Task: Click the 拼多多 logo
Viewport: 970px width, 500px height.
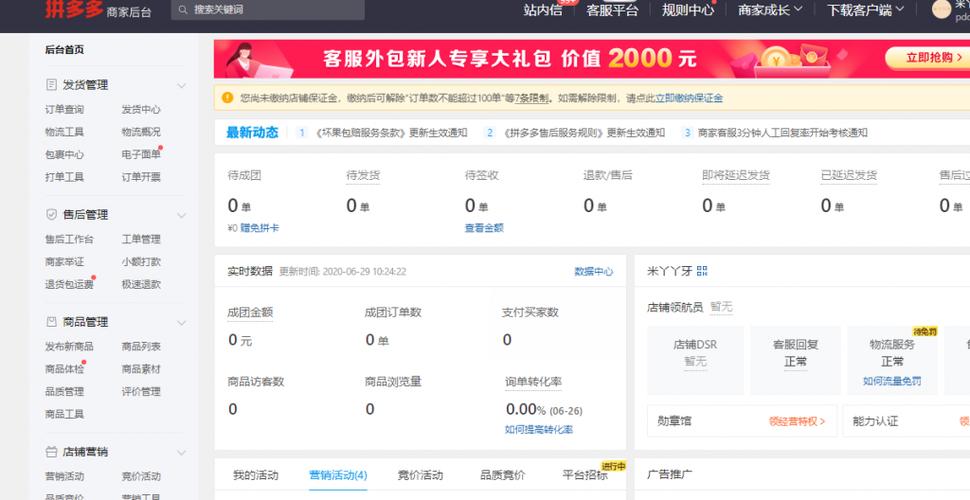Action: click(74, 9)
